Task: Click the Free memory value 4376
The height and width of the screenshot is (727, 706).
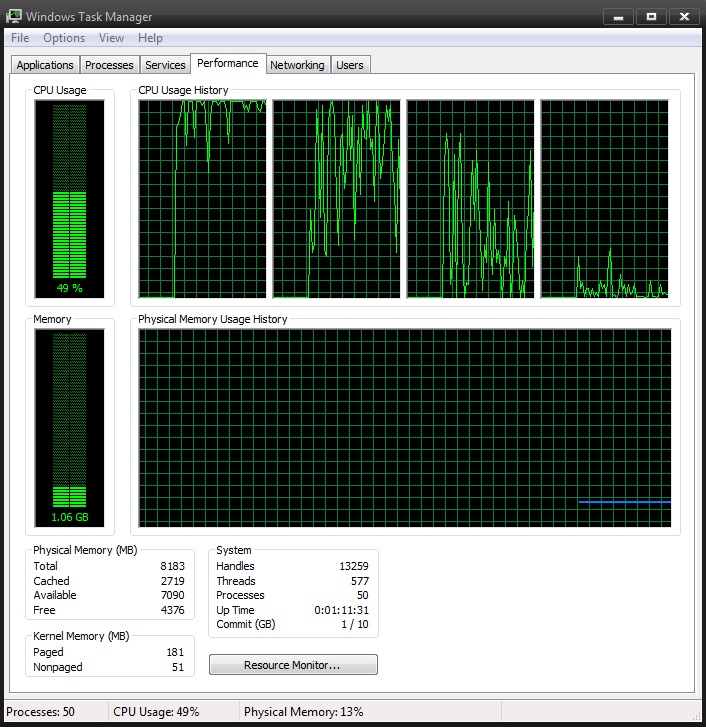Action: 172,610
